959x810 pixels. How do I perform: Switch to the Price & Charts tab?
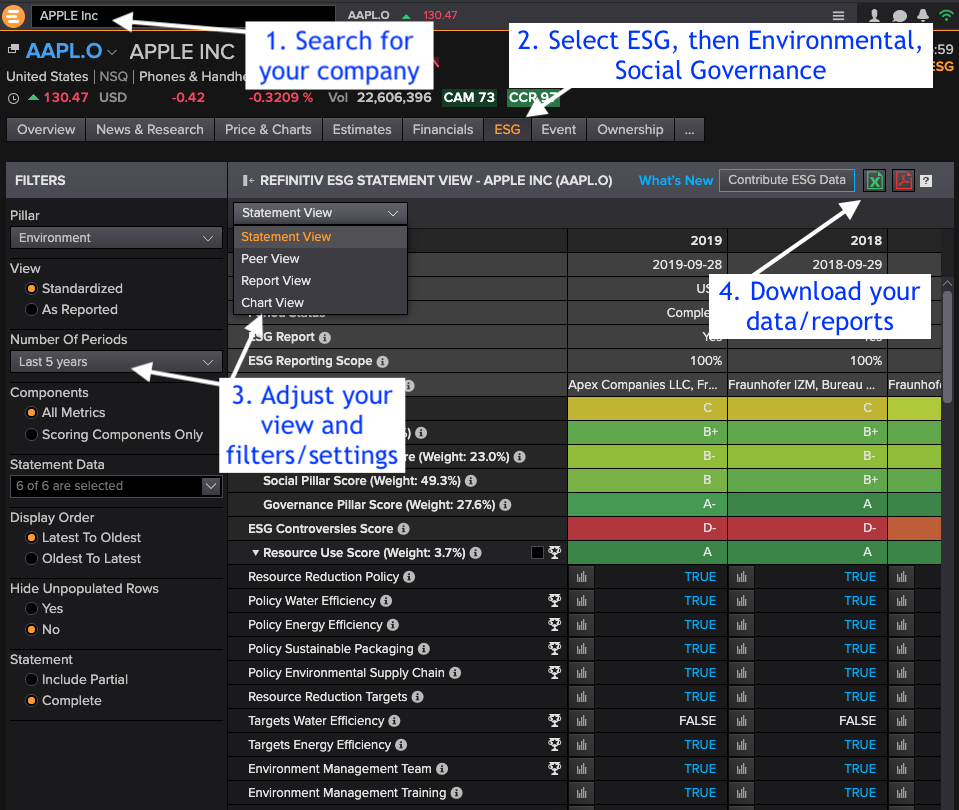(268, 130)
